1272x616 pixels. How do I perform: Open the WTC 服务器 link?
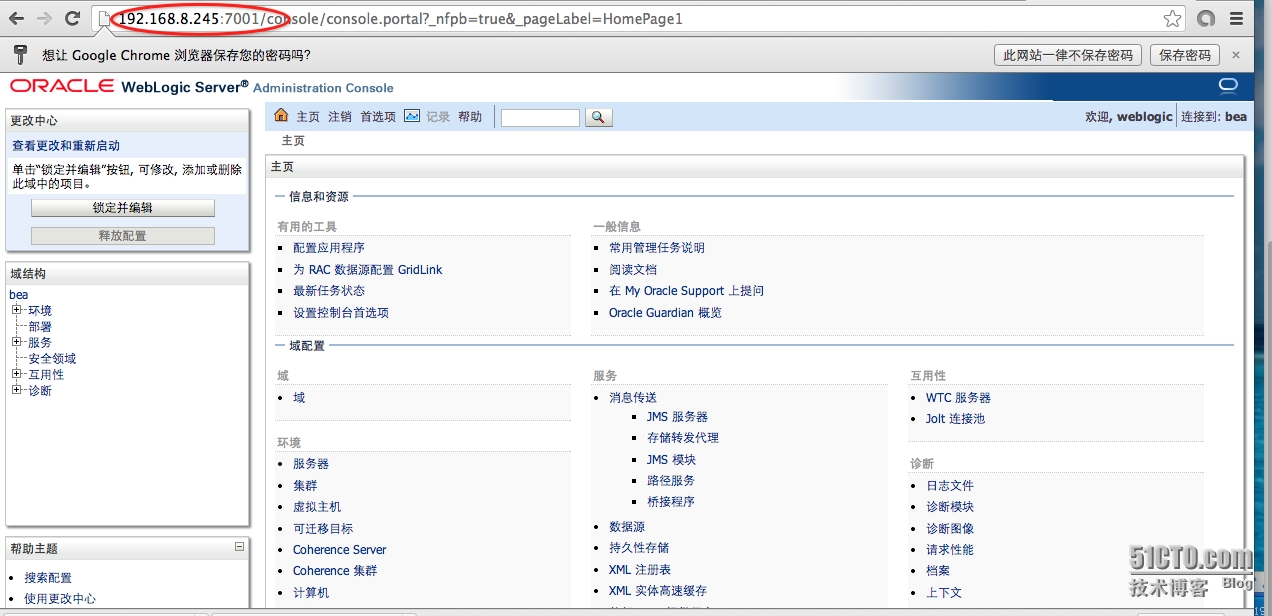pos(958,398)
